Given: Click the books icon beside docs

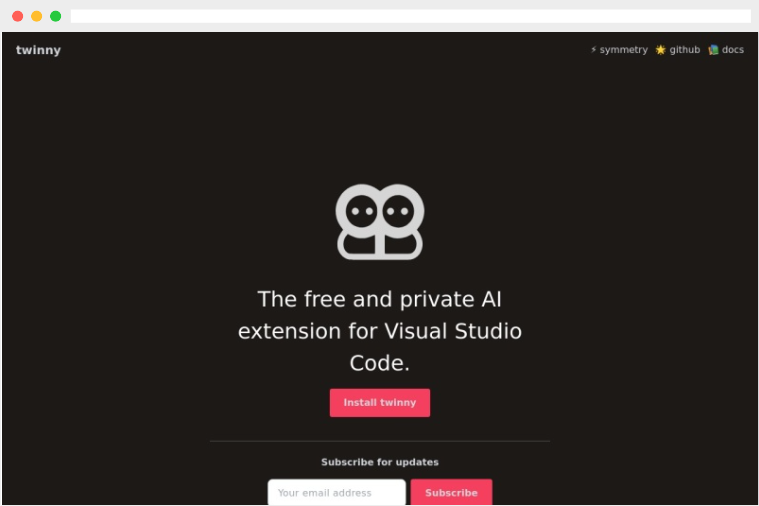Looking at the screenshot, I should (x=713, y=50).
